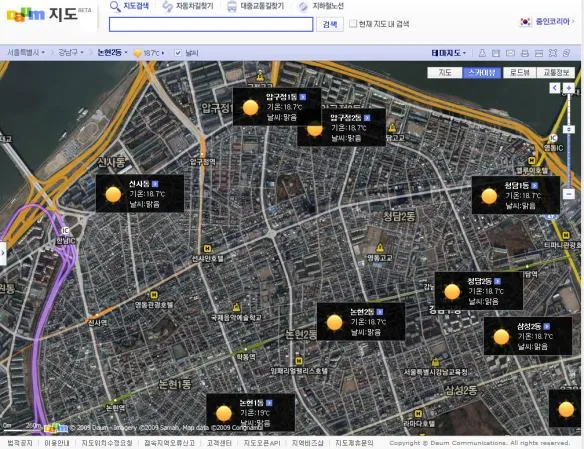The width and height of the screenshot is (584, 449).
Task: Click the sun icon on the 청담1동 weather card
Action: [489, 196]
